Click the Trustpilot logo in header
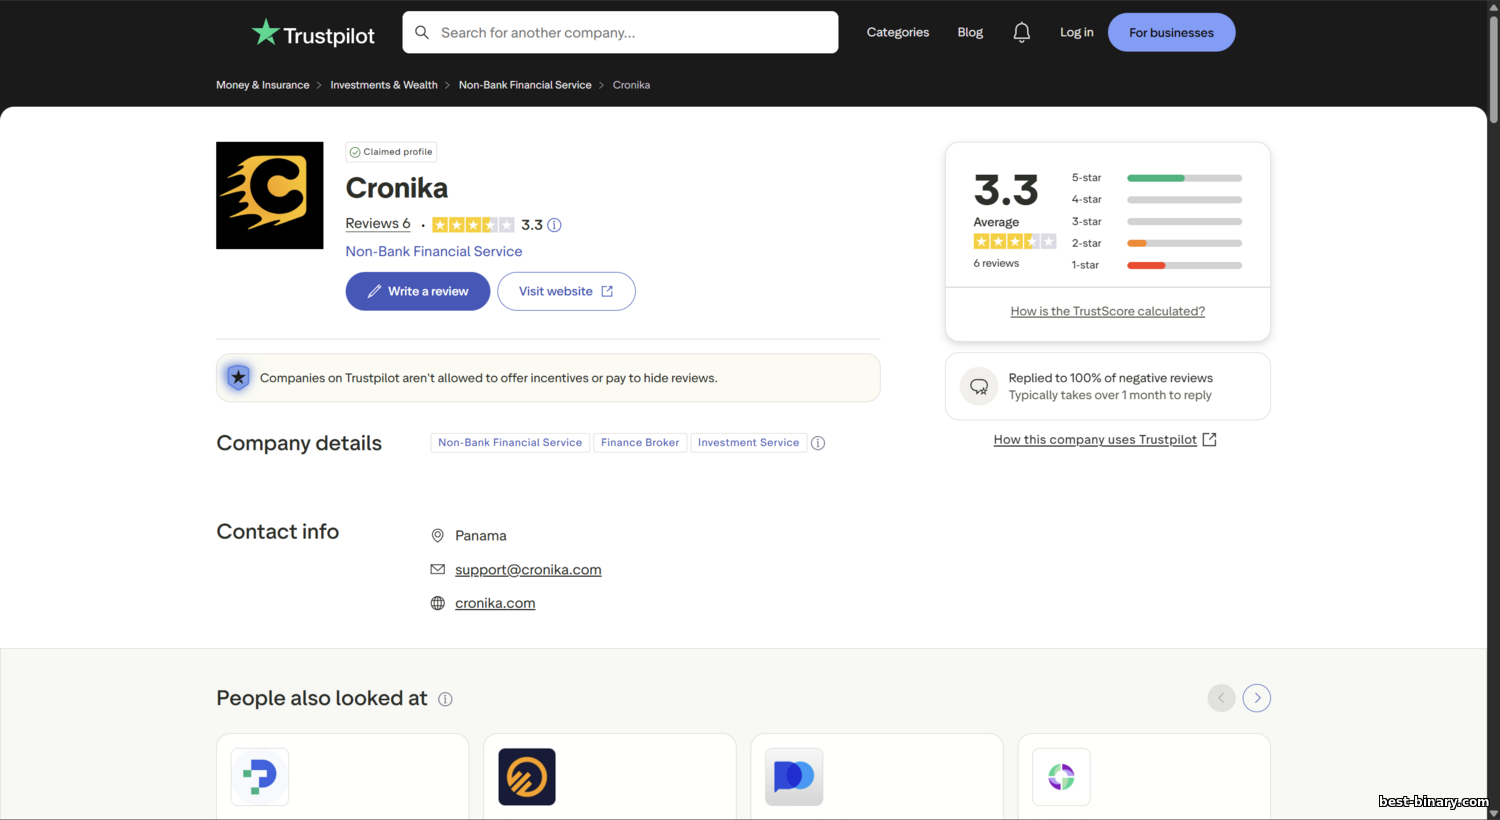This screenshot has height=820, width=1500. [313, 34]
